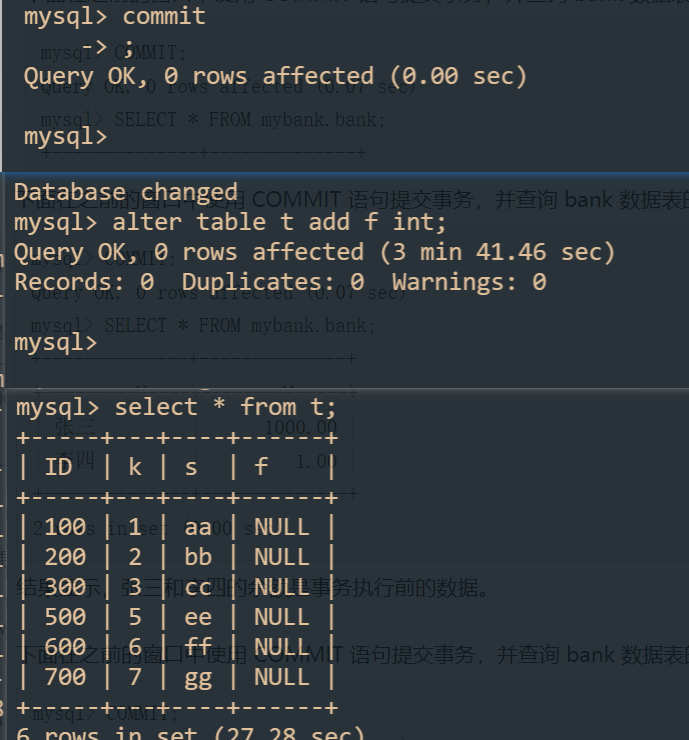This screenshot has height=740, width=689.
Task: Click the 'commit' command text in top terminal
Action: [163, 16]
